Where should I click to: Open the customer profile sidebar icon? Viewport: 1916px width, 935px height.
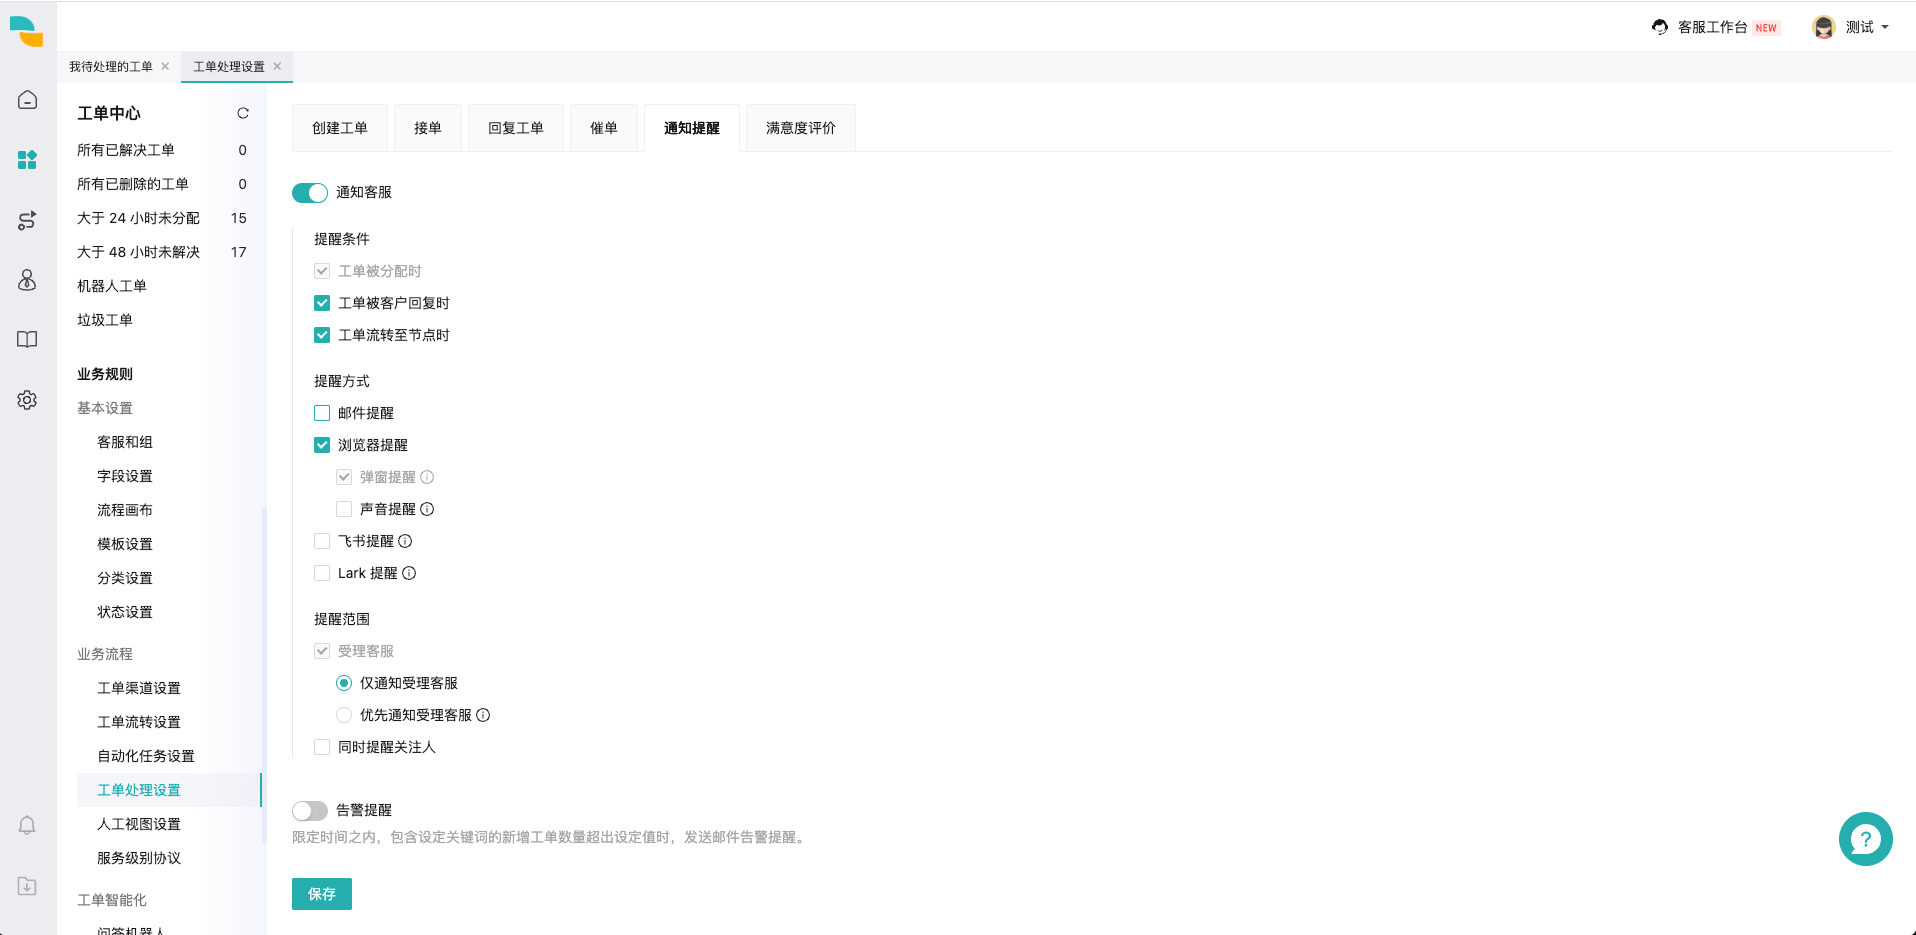coord(27,280)
